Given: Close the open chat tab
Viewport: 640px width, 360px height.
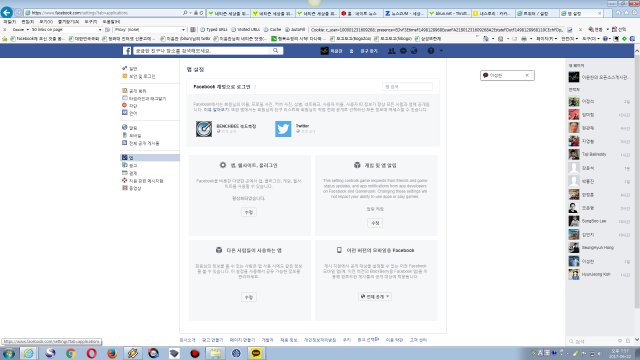Looking at the screenshot, I should tap(527, 76).
